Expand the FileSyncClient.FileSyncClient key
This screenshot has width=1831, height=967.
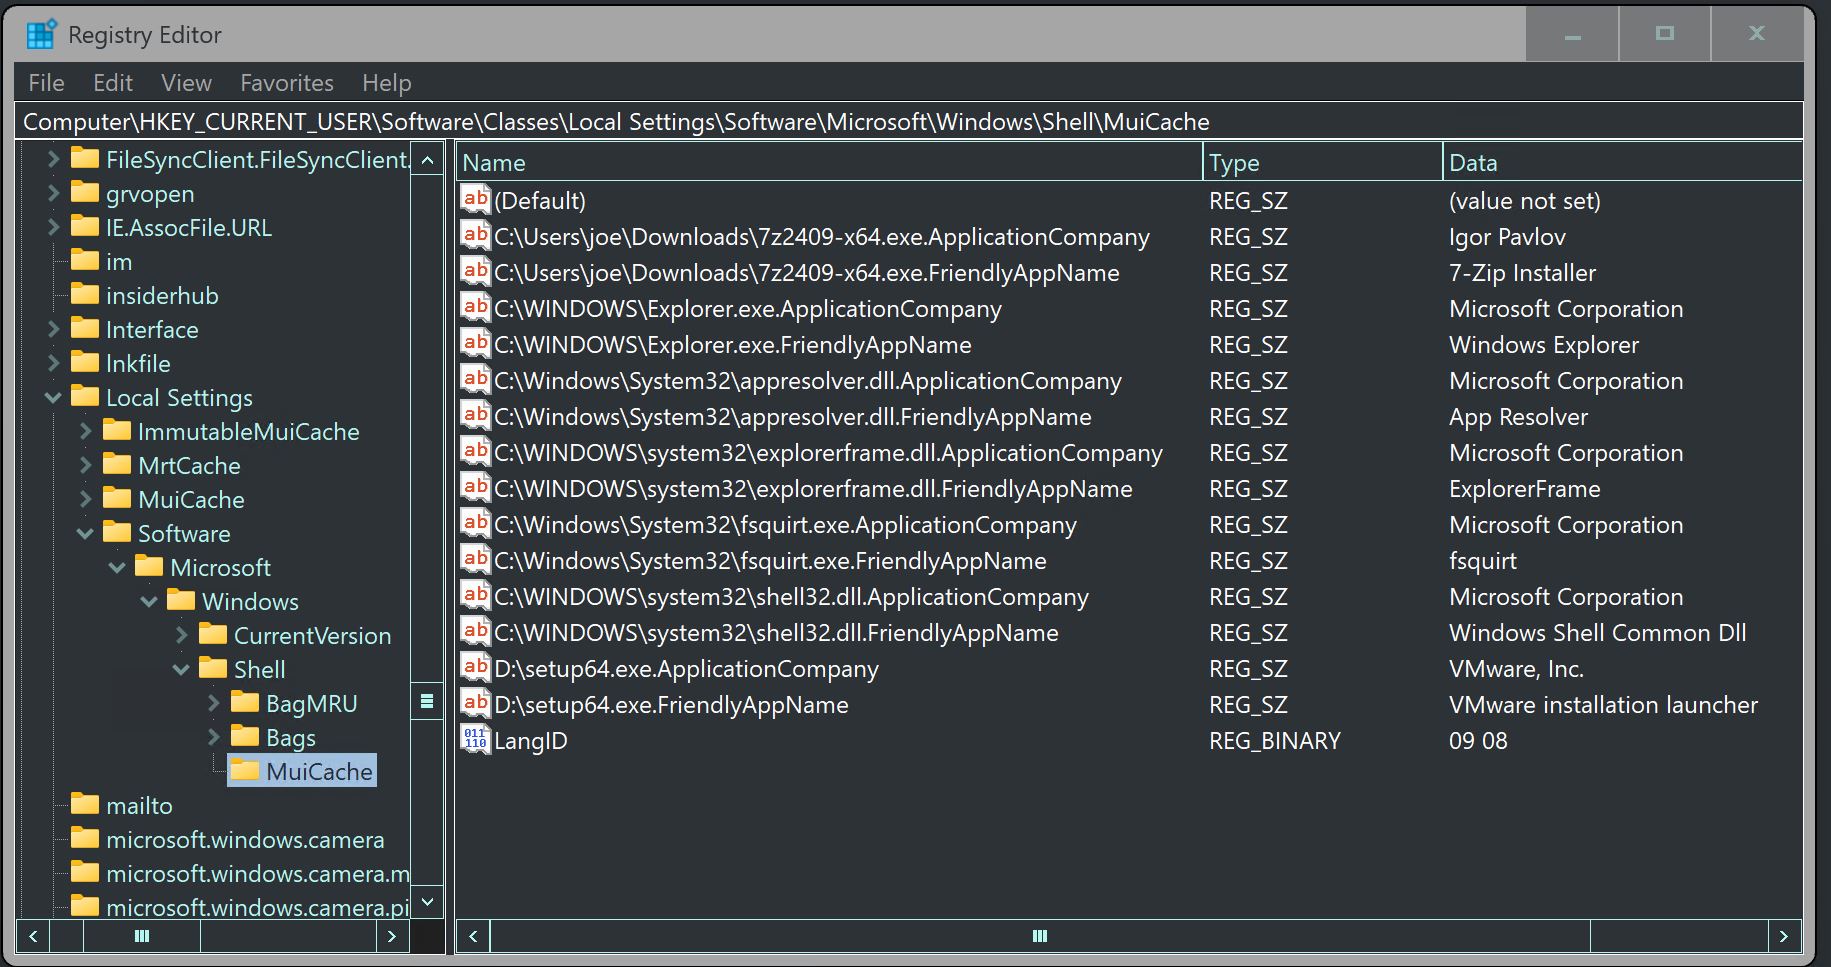(x=54, y=159)
